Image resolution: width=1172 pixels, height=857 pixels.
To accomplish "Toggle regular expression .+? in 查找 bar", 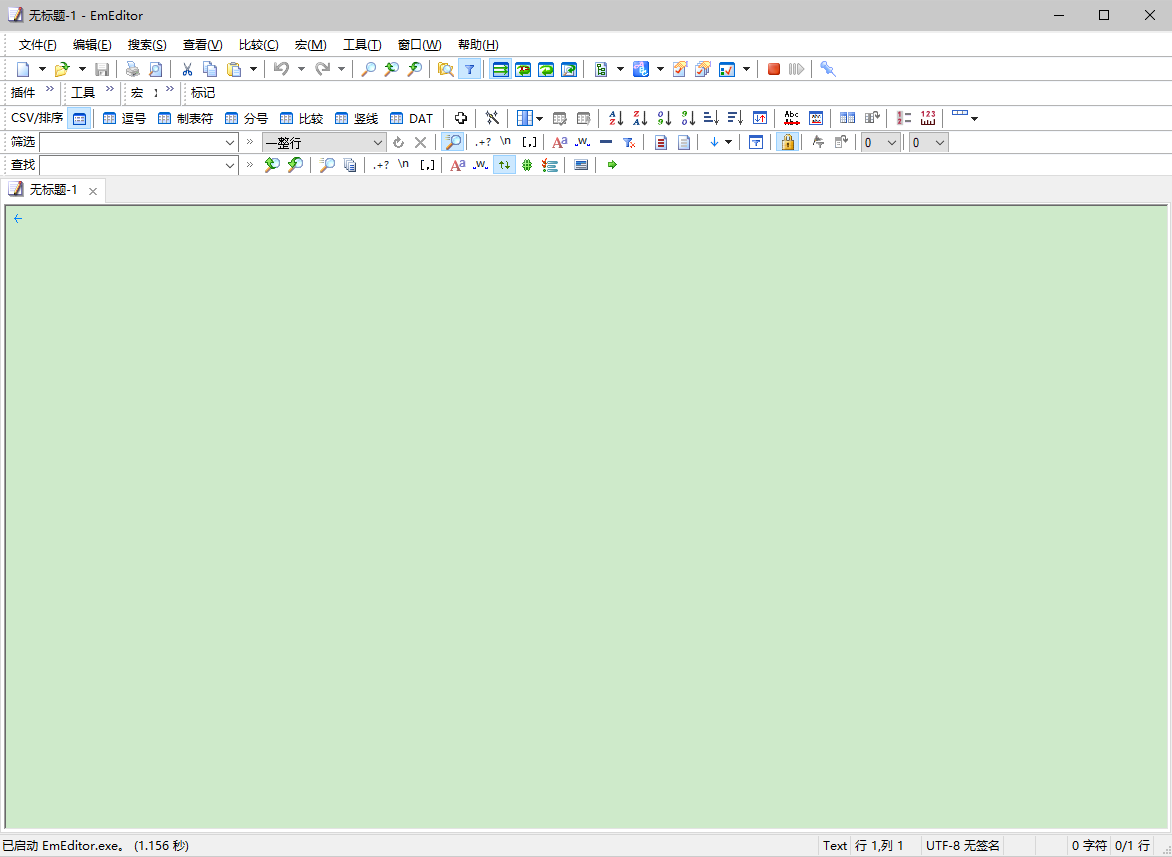I will click(x=380, y=165).
